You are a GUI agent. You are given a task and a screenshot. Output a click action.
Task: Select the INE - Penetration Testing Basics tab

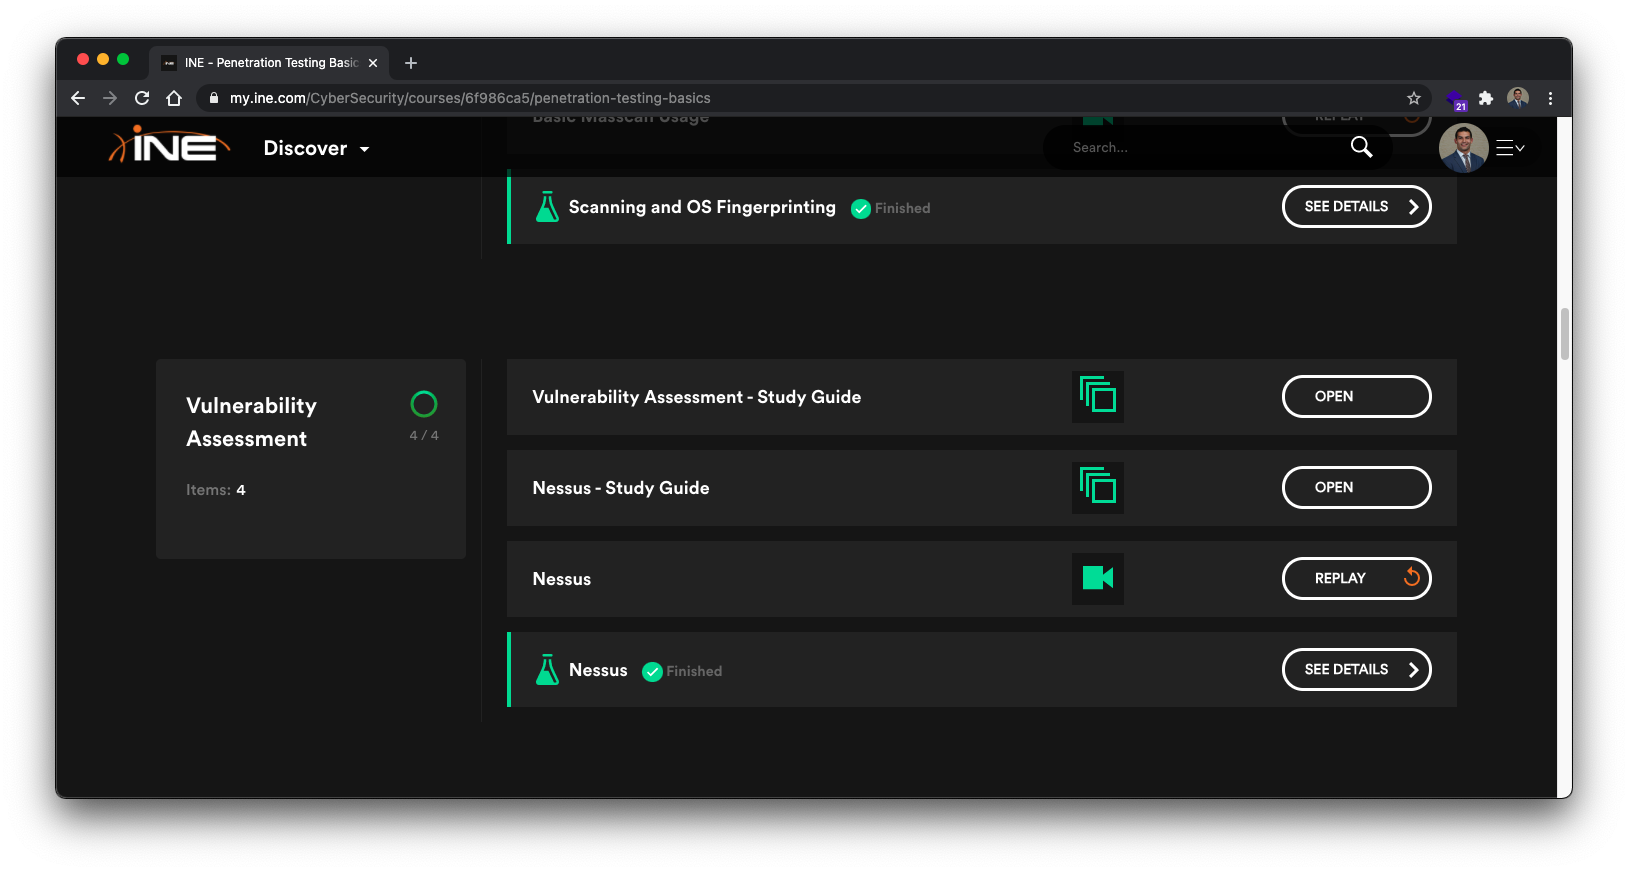[x=270, y=62]
